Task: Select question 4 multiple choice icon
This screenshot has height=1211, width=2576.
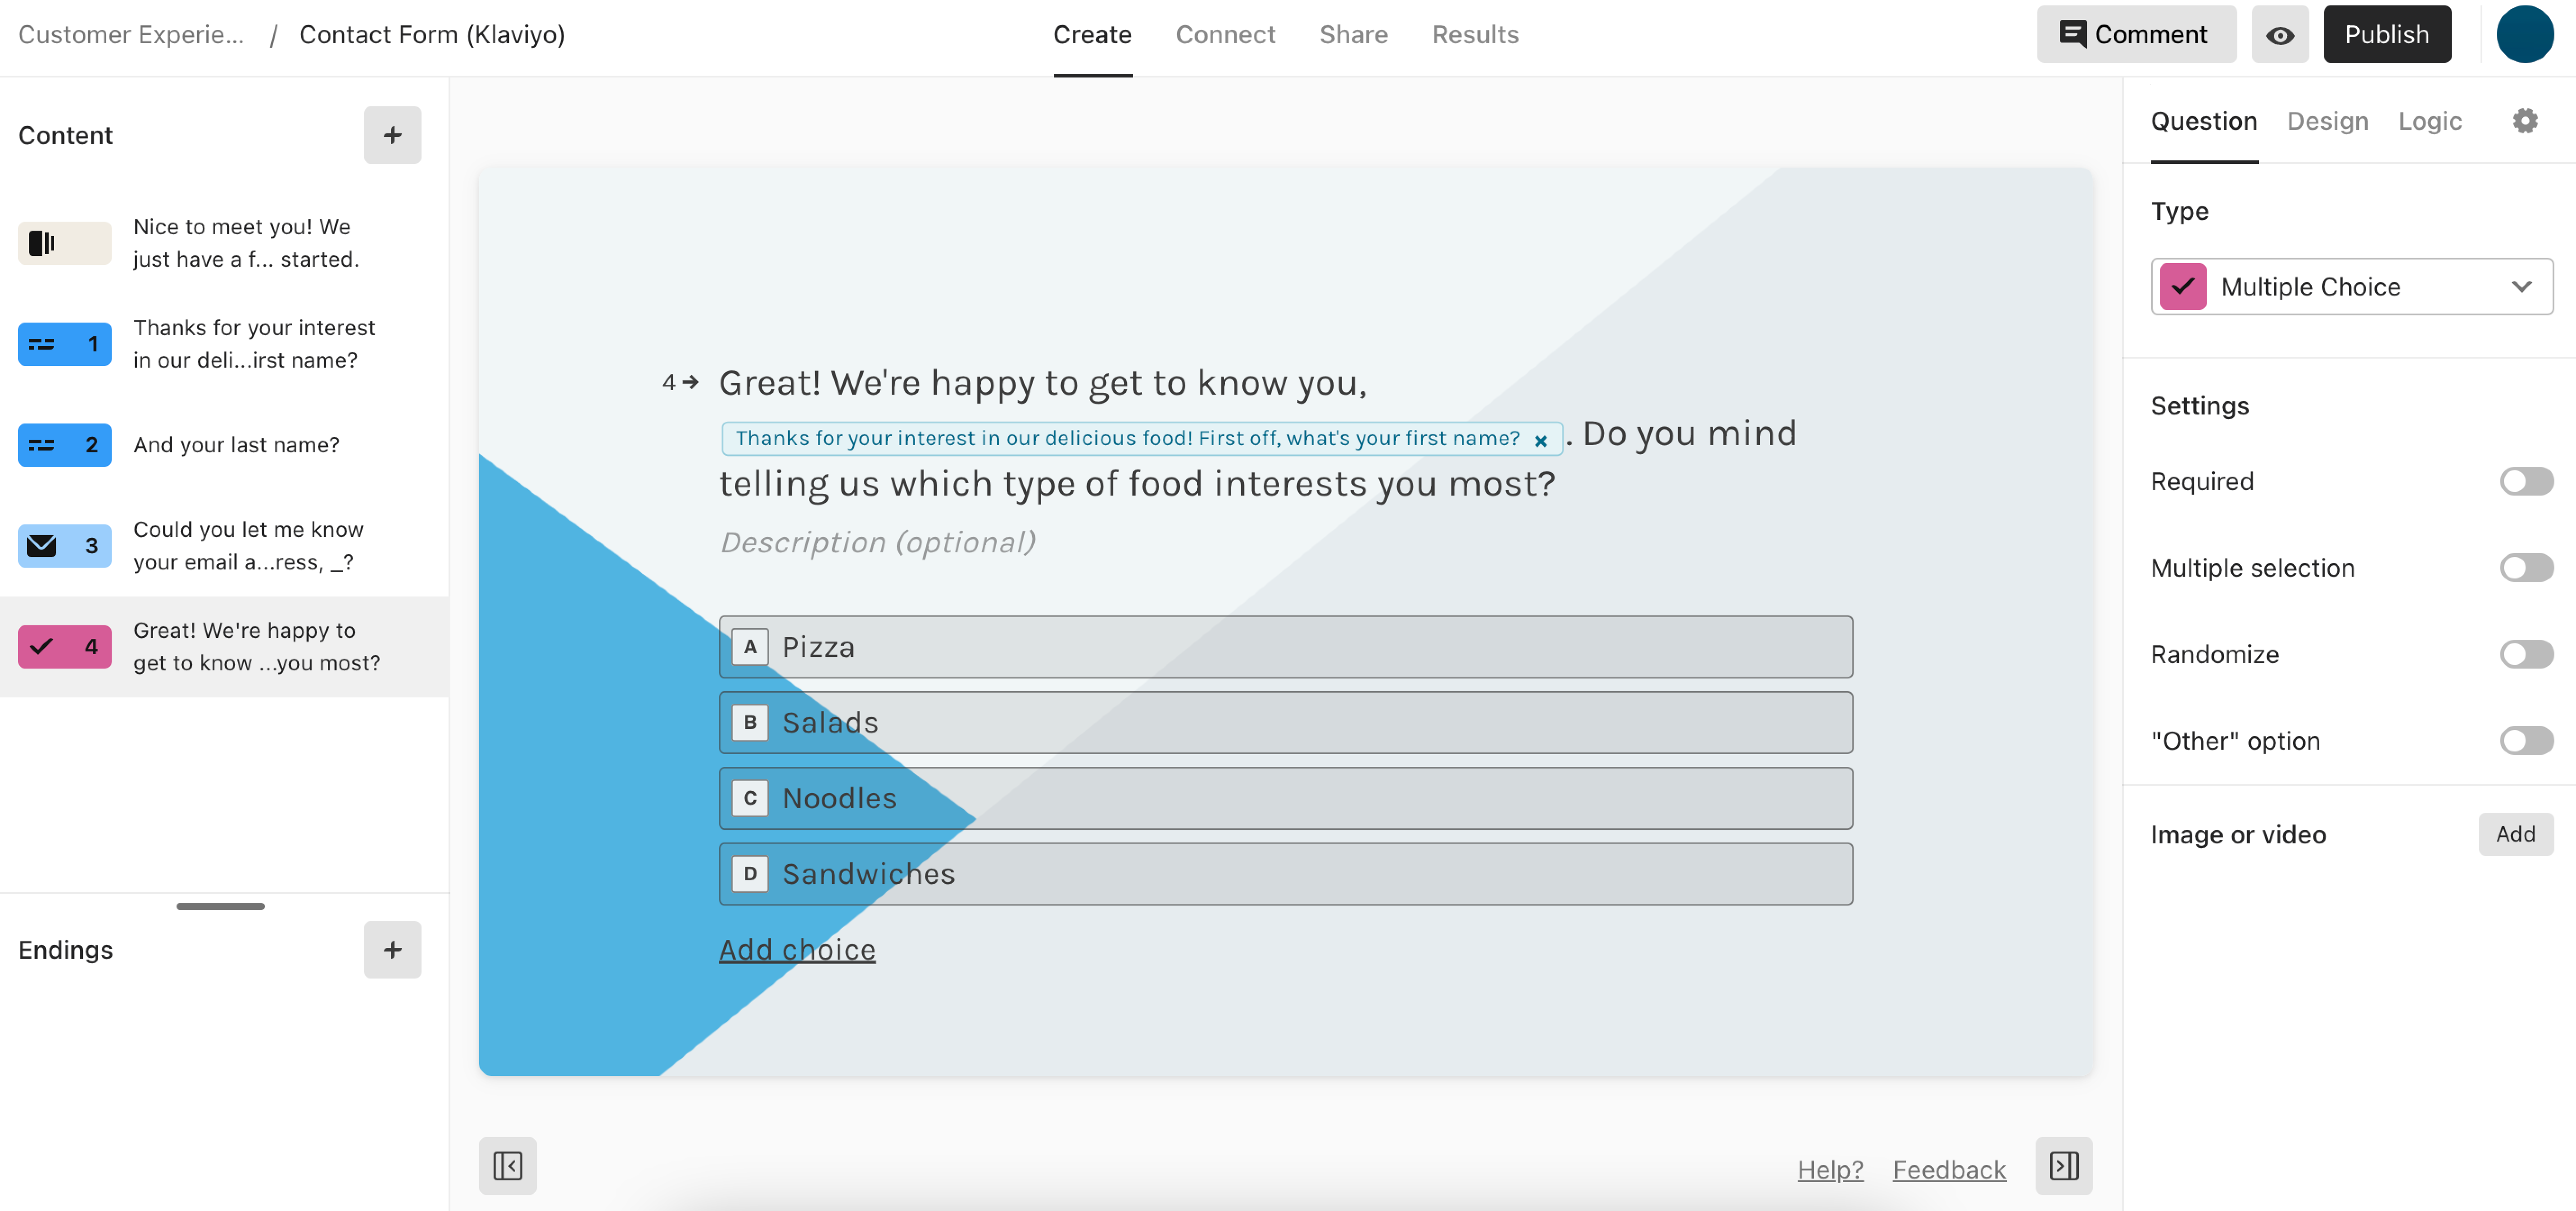Action: click(65, 646)
